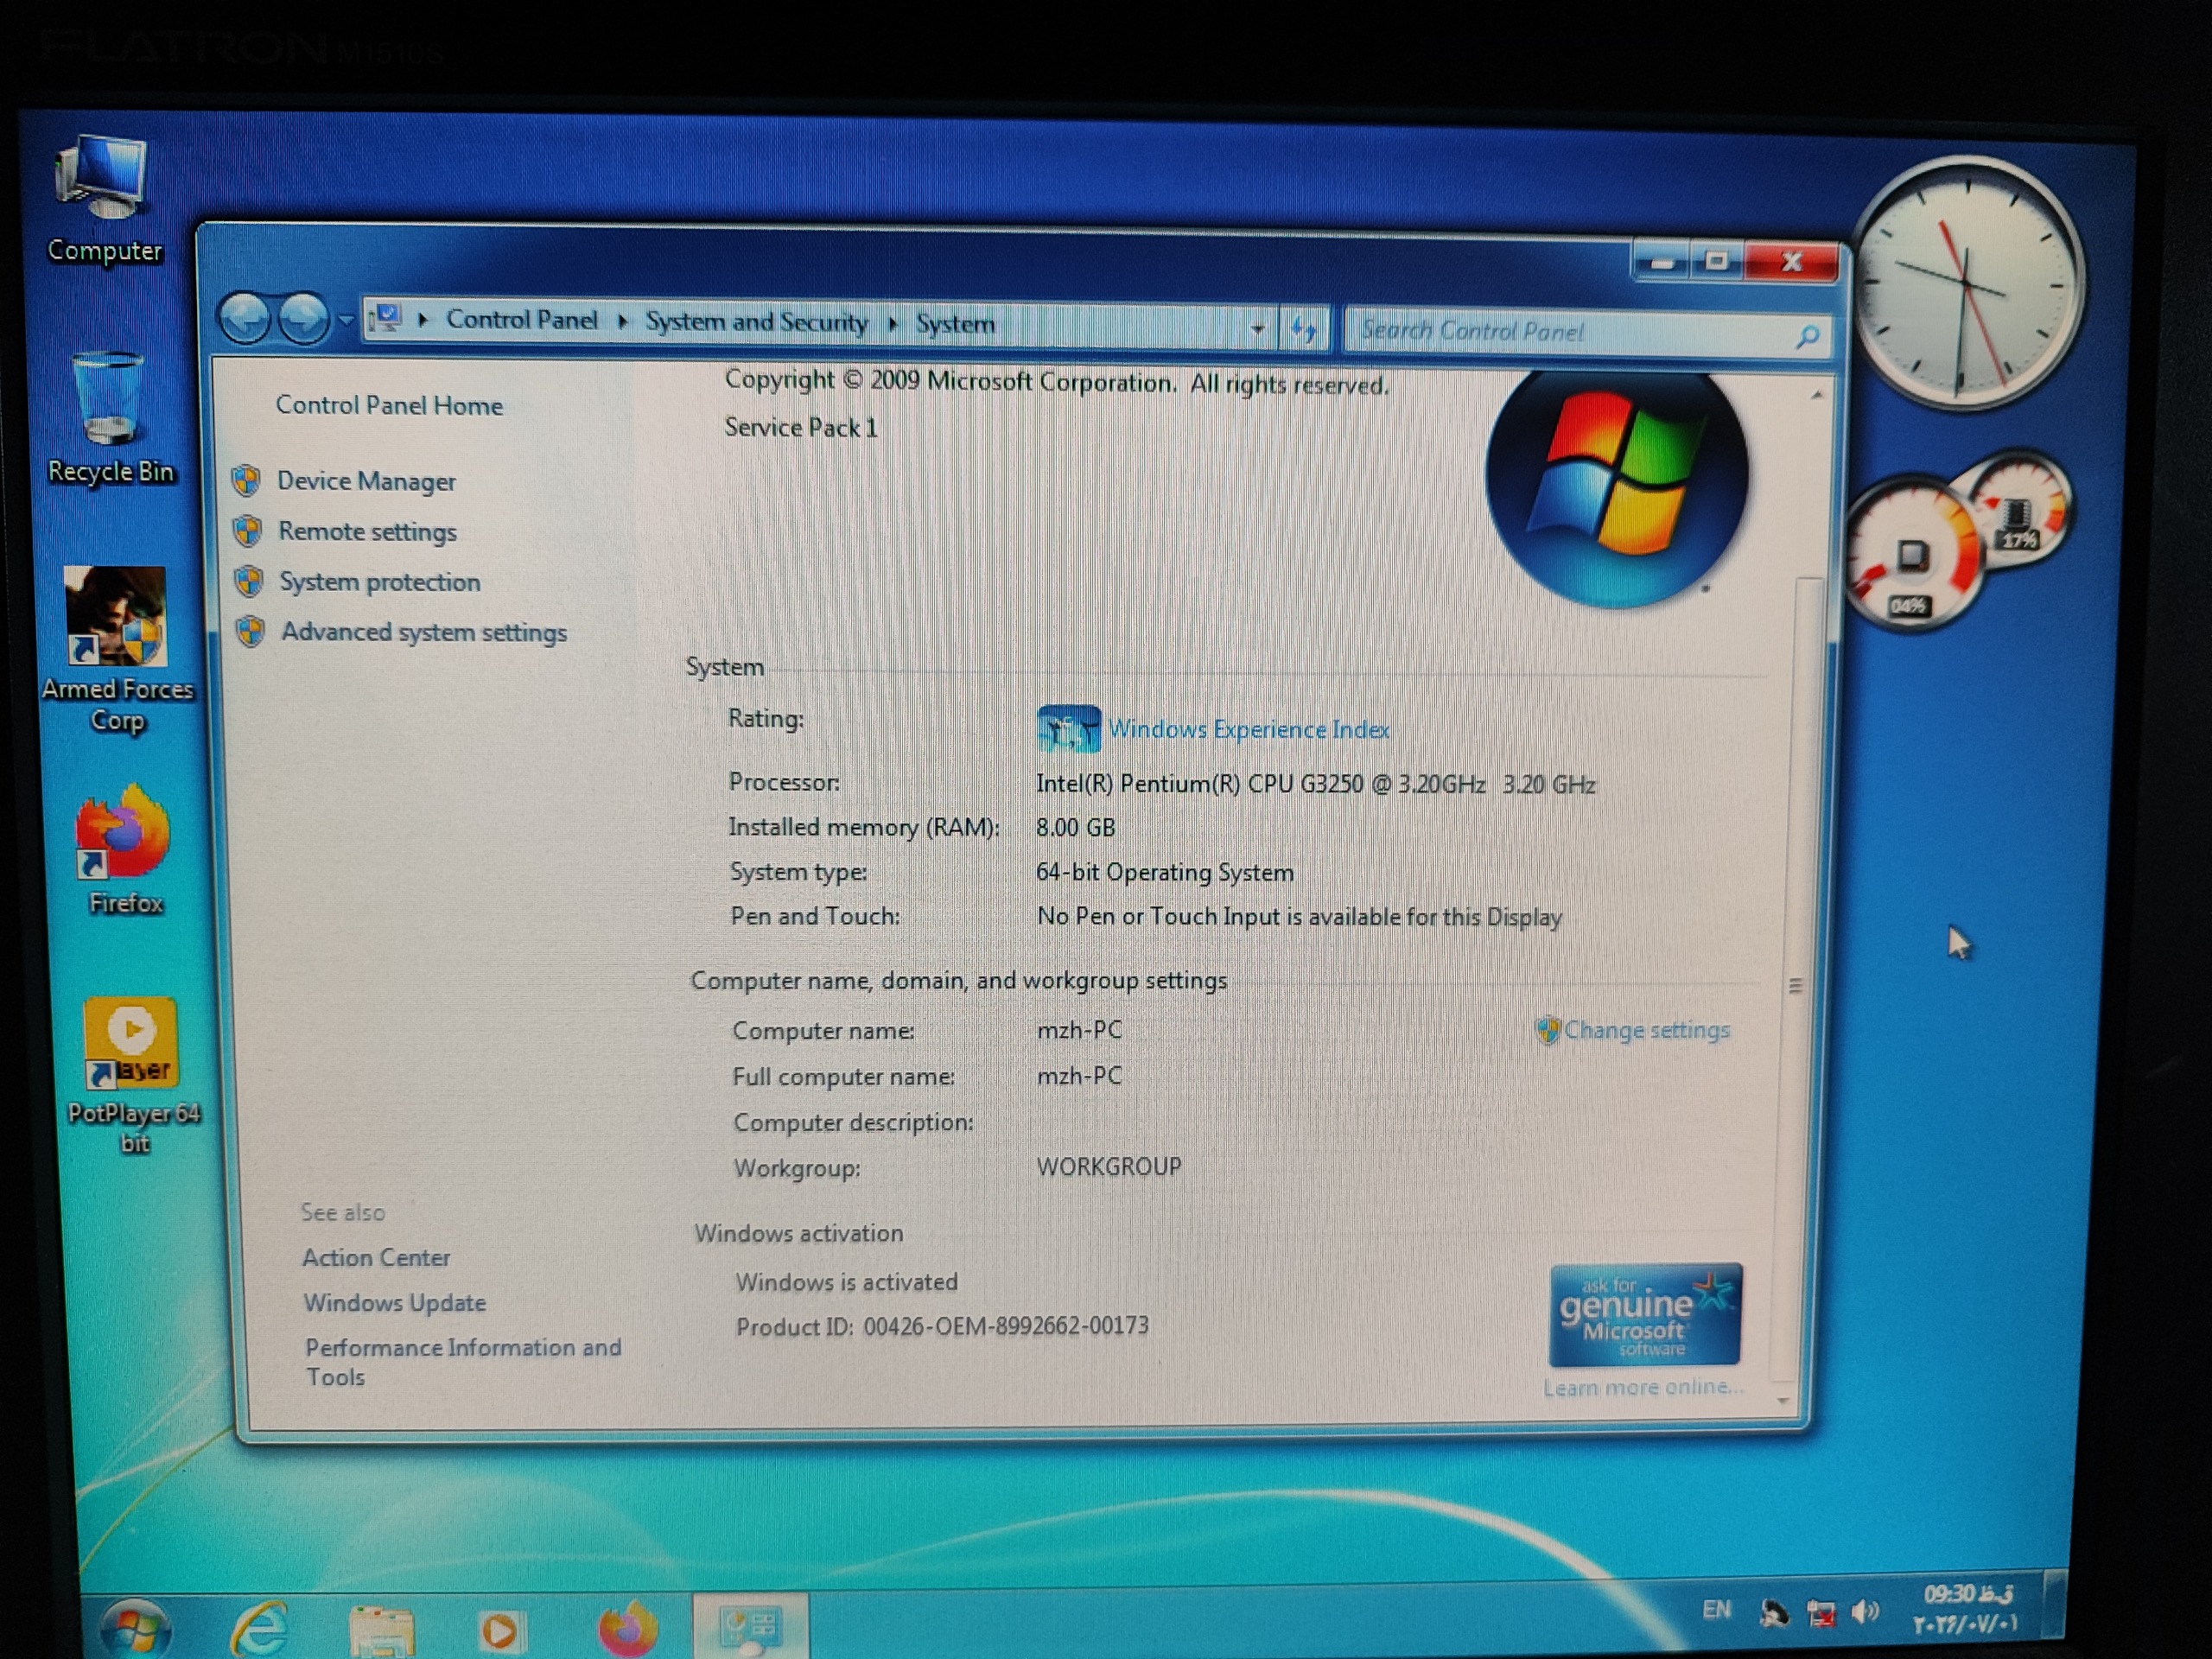Expand the address bar history dropdown

1257,329
